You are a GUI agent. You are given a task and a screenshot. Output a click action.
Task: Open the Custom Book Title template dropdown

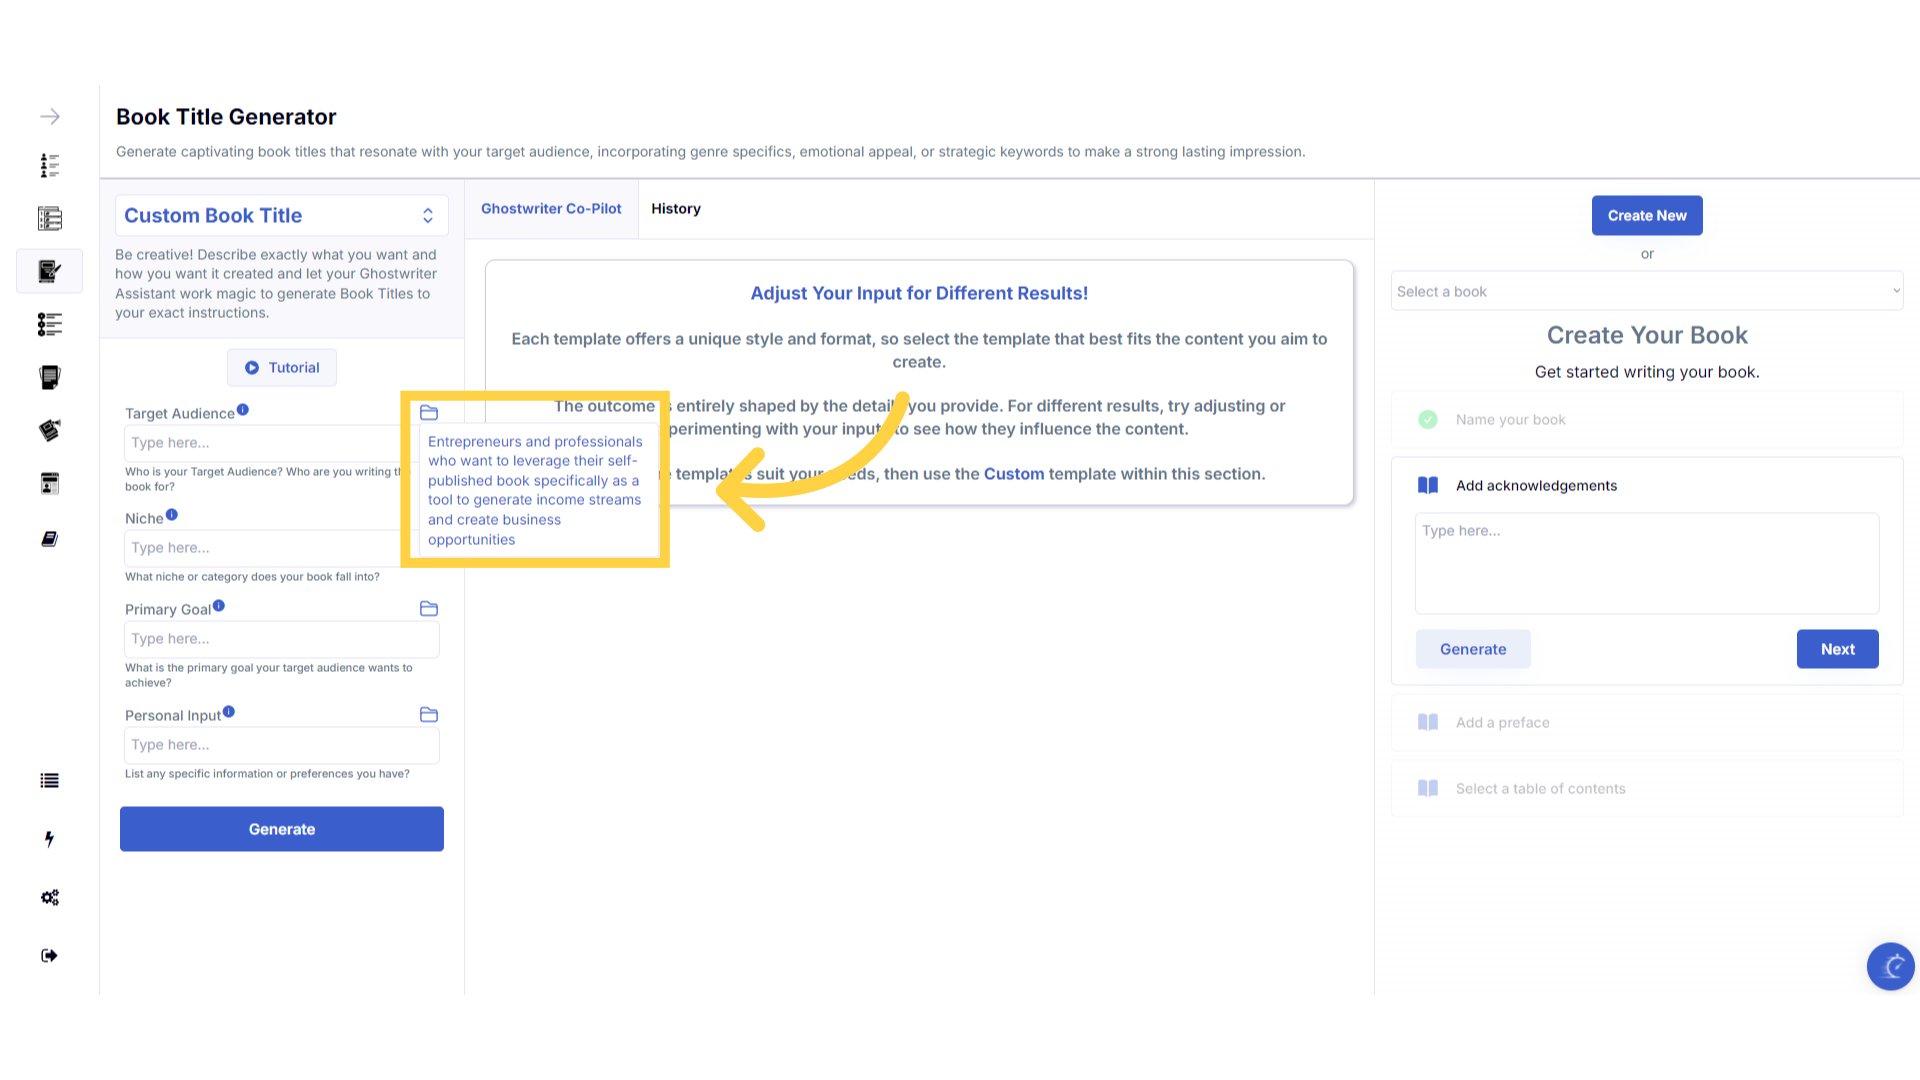(282, 216)
